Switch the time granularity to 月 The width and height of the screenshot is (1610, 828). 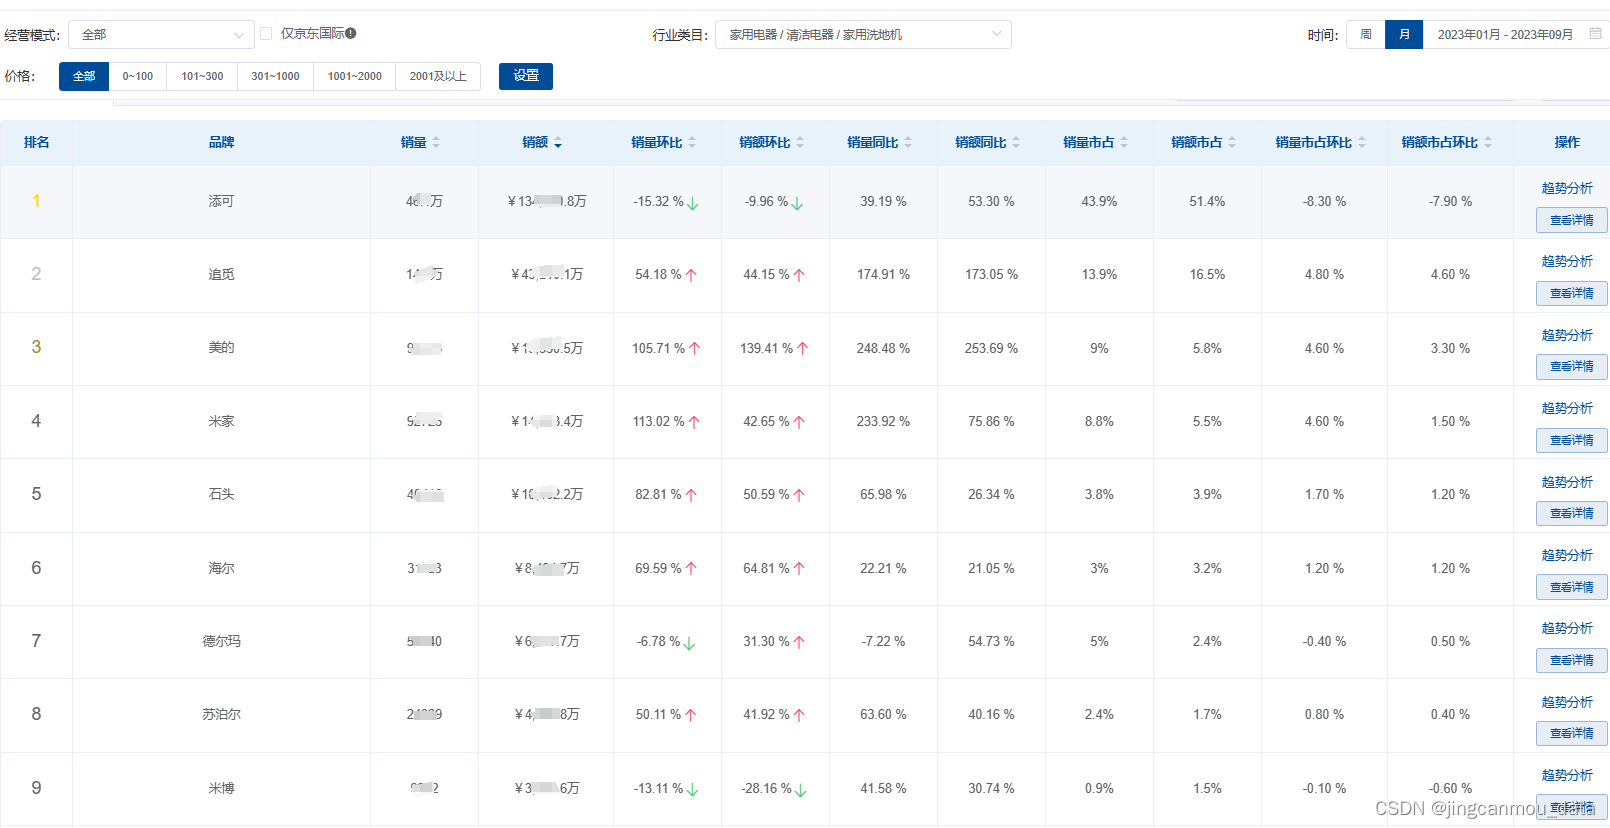(1404, 35)
